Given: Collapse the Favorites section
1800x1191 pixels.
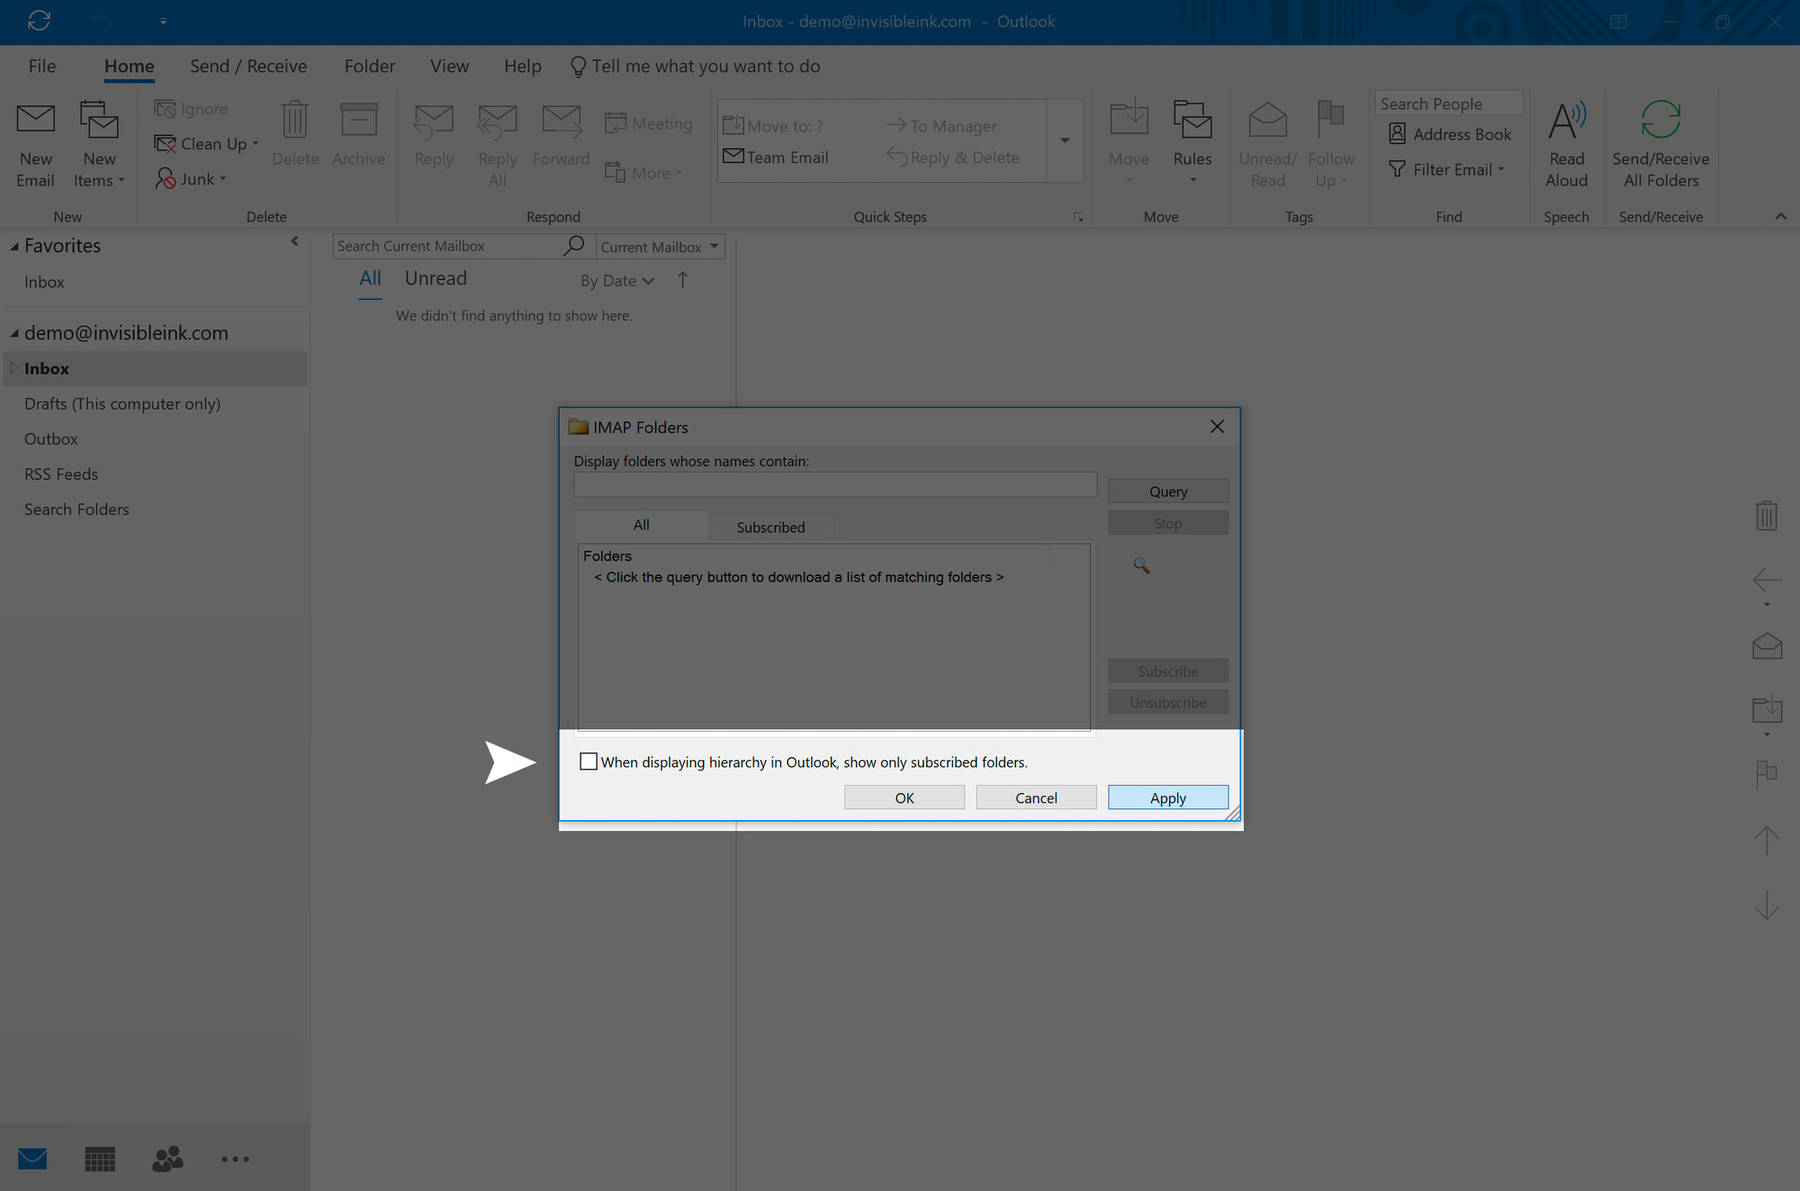Looking at the screenshot, I should 14,246.
